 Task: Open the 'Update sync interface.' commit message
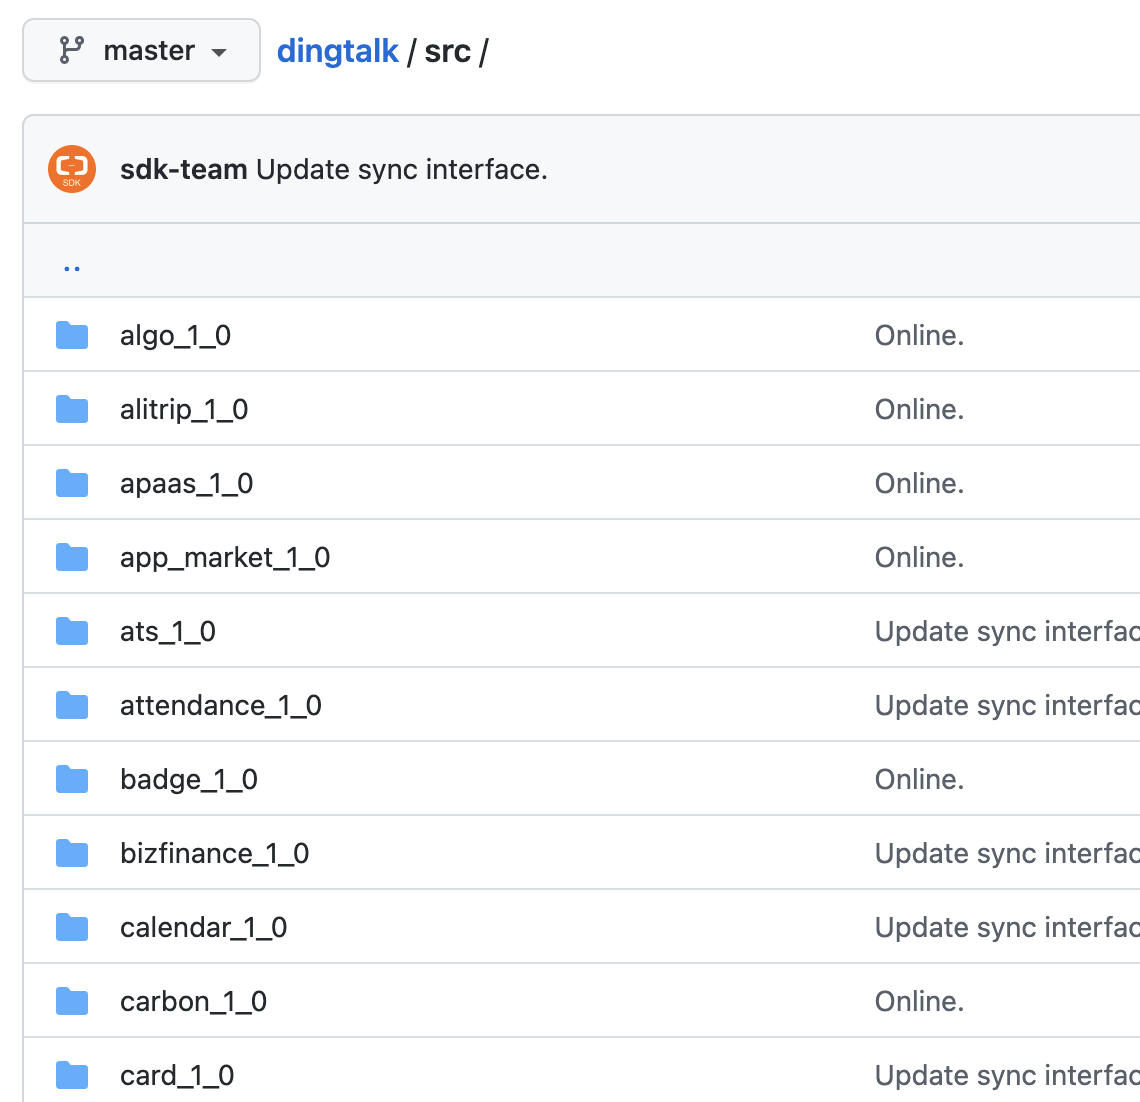(x=402, y=170)
